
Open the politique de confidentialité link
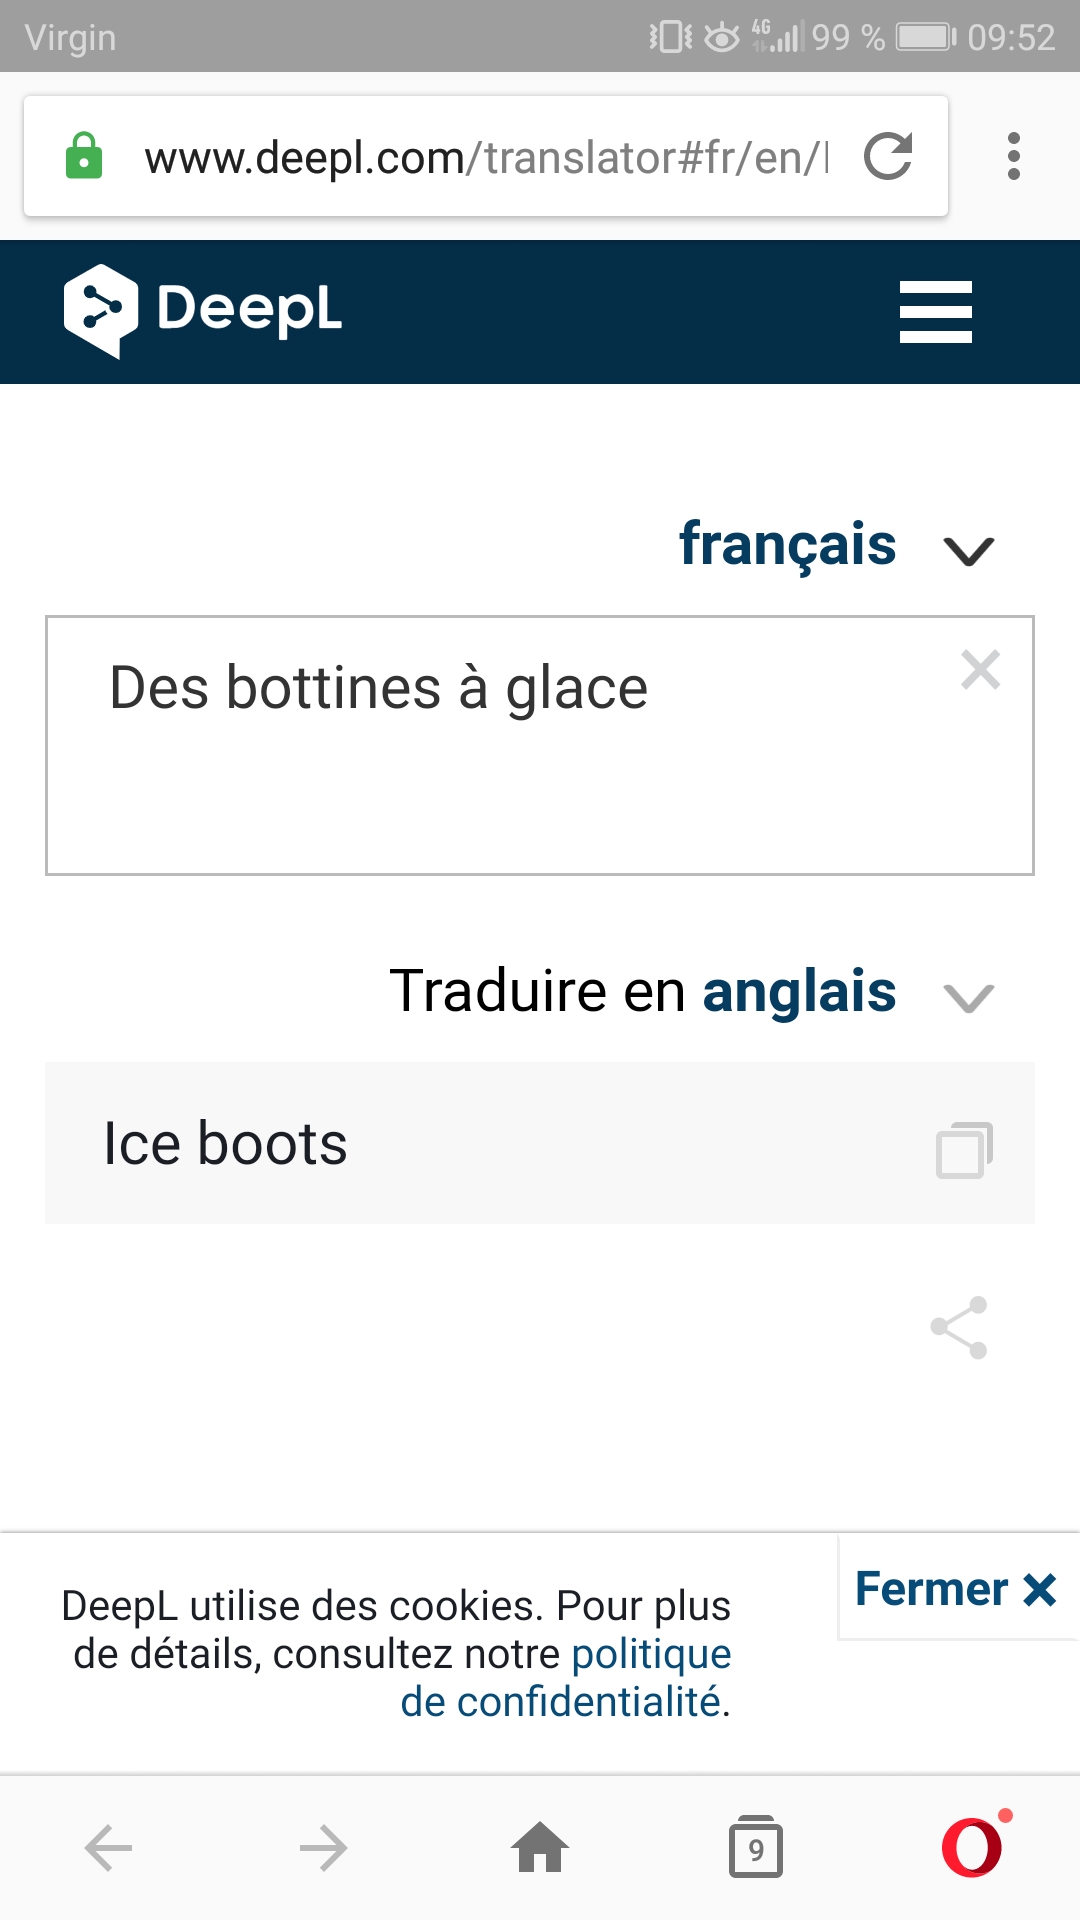651,1655
